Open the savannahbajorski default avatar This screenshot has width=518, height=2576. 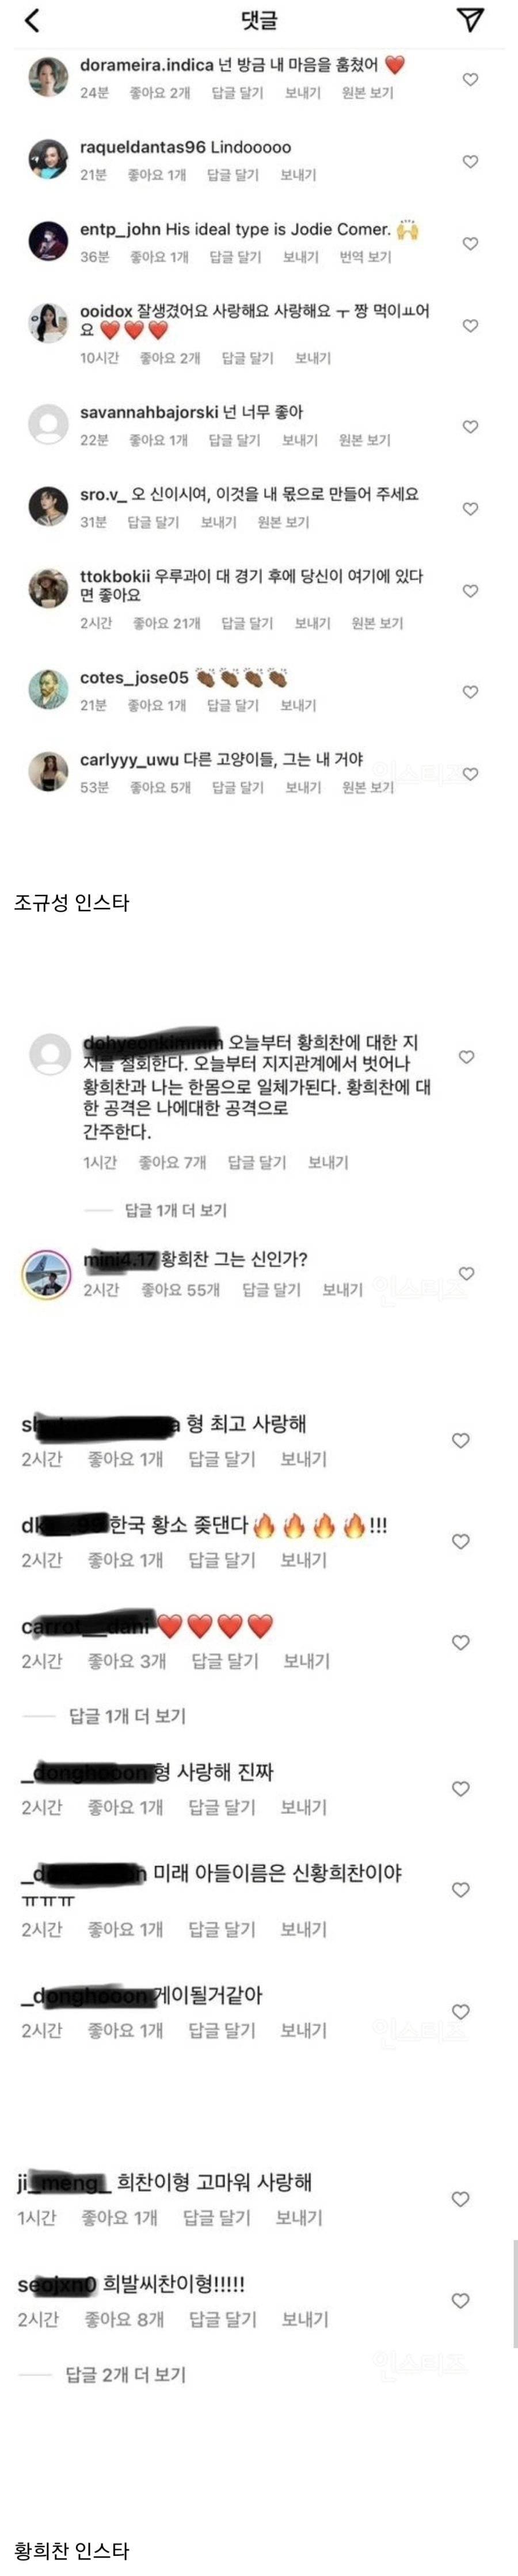pyautogui.click(x=48, y=425)
